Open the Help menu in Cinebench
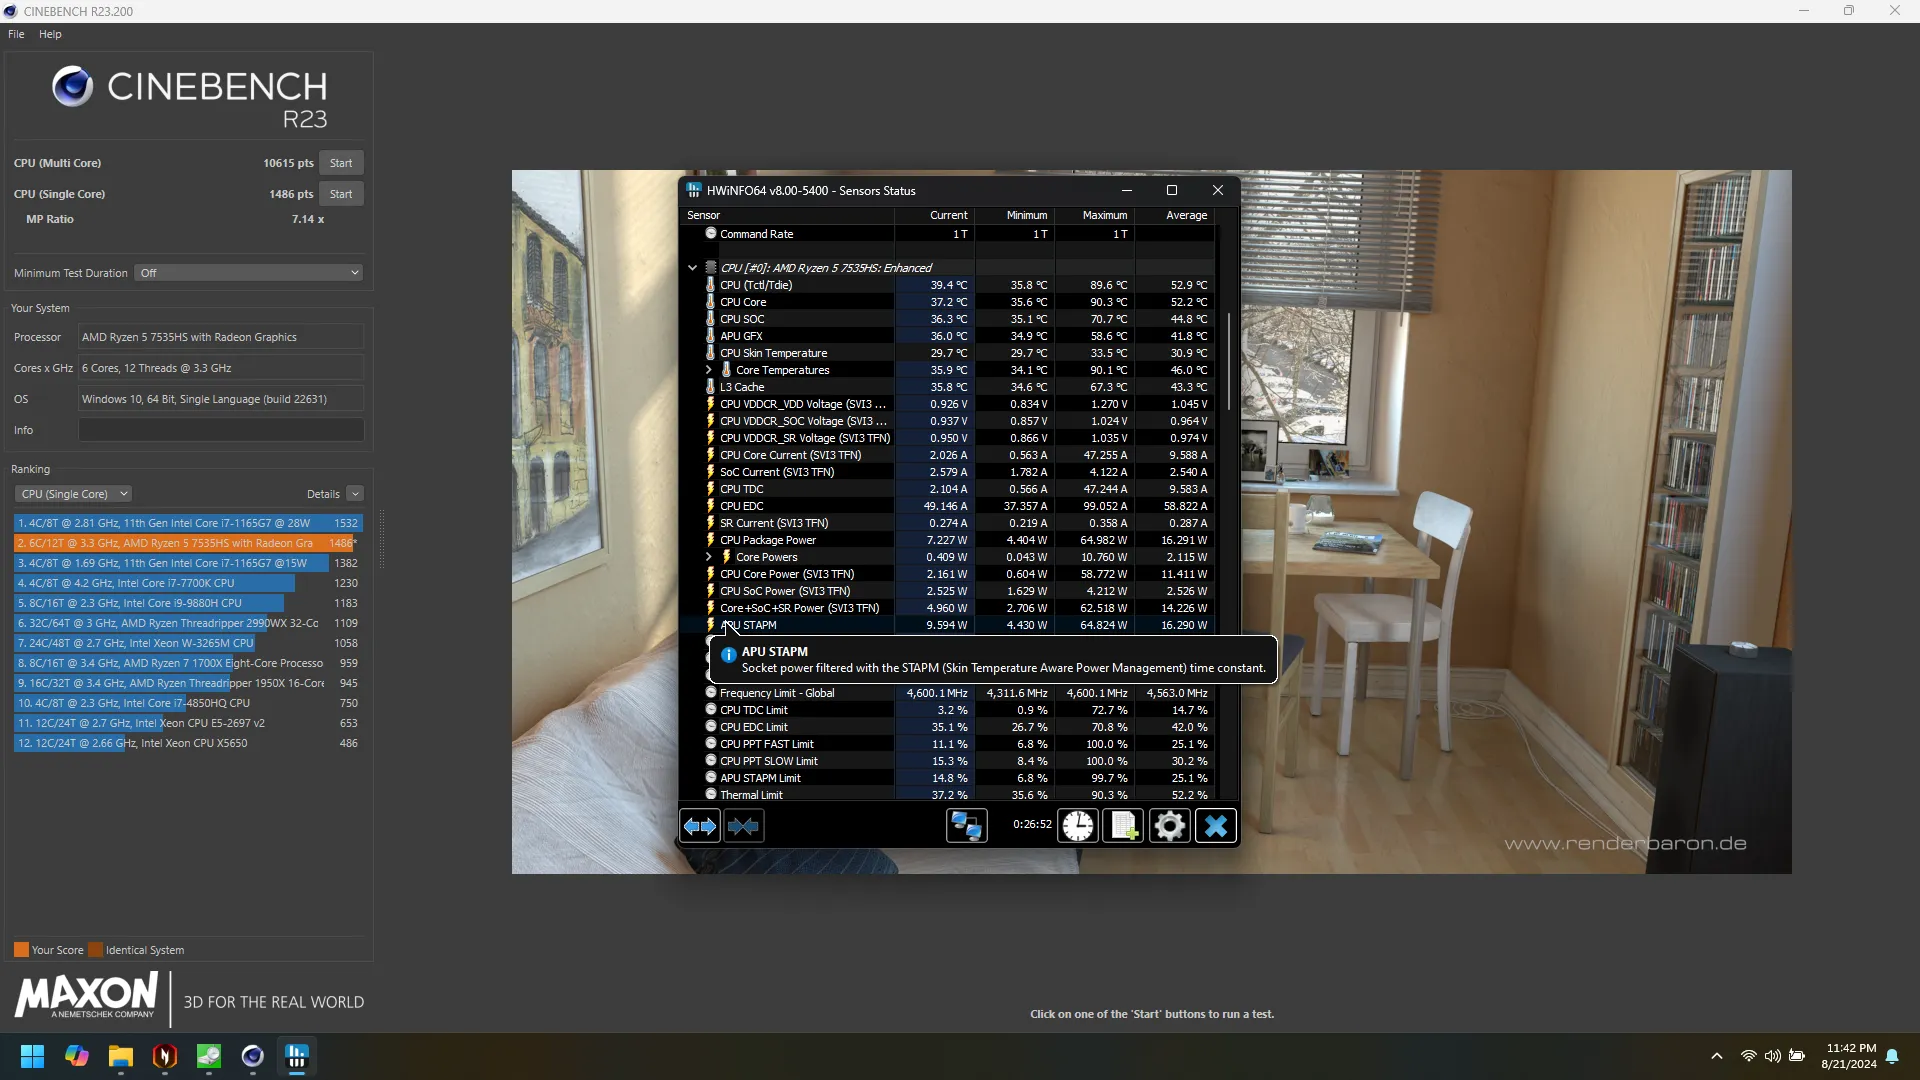Screen dimensions: 1920x1080 tap(50, 34)
